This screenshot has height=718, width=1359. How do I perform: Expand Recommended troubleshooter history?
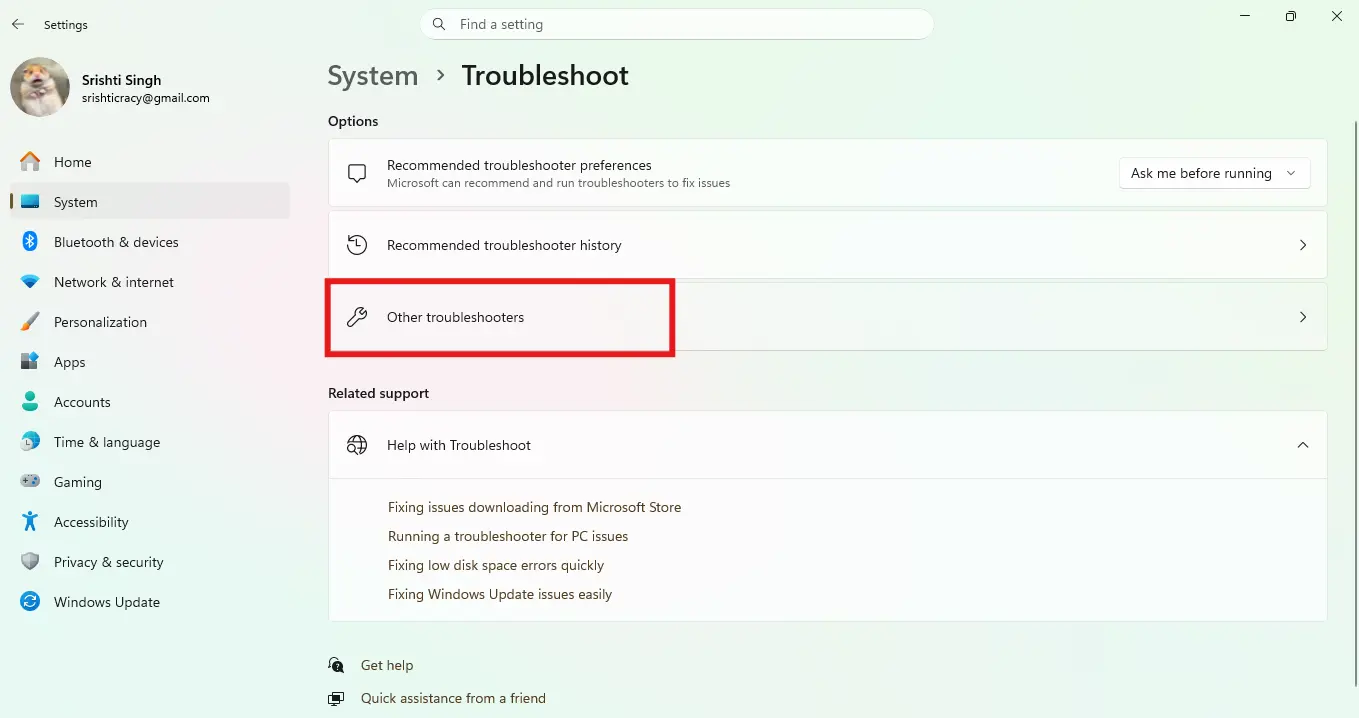[x=1302, y=244]
